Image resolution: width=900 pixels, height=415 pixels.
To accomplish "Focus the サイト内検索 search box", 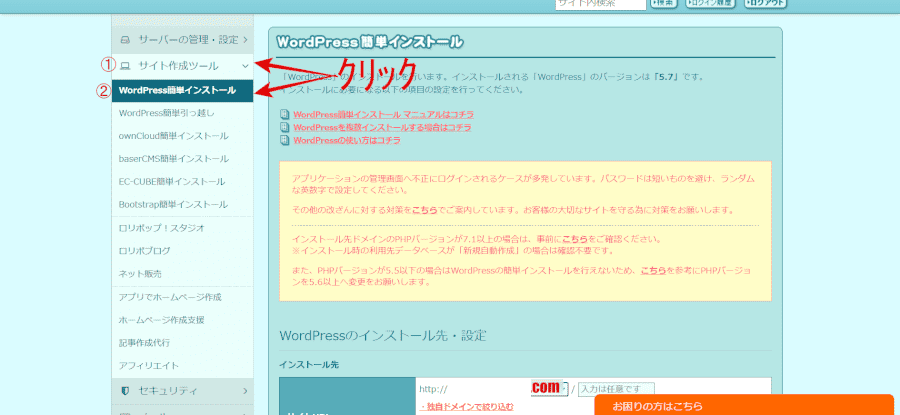I will [601, 3].
